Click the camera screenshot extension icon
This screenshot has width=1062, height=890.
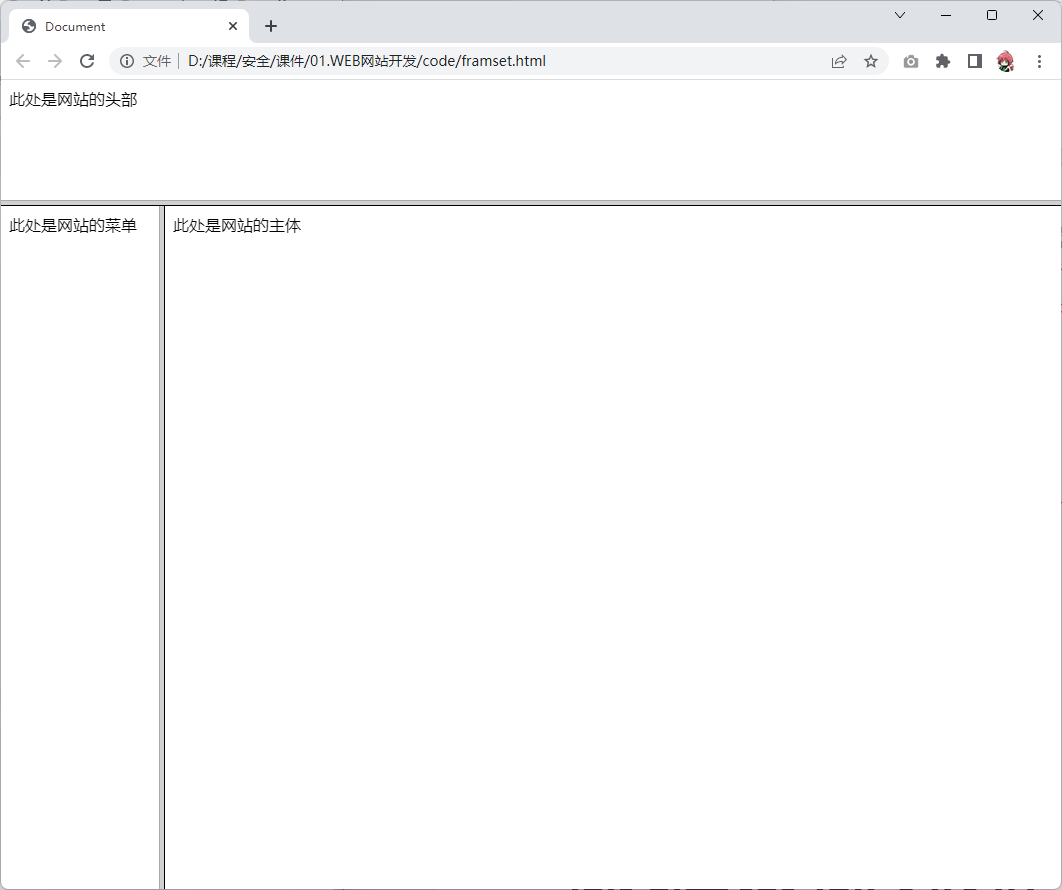coord(910,61)
